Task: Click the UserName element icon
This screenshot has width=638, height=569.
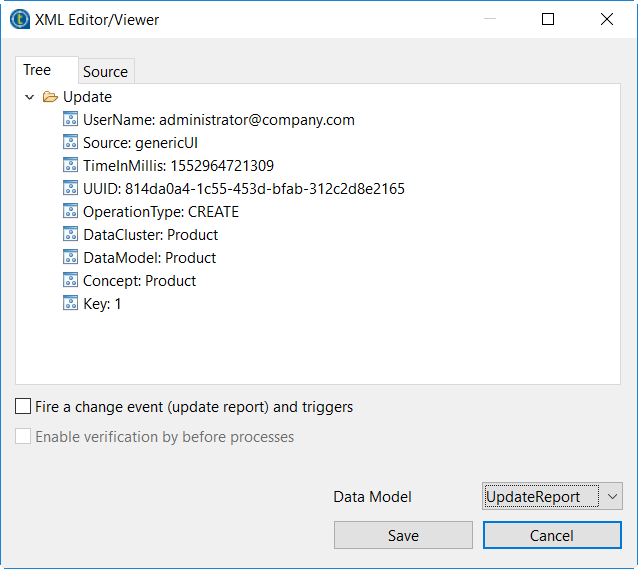Action: [71, 120]
